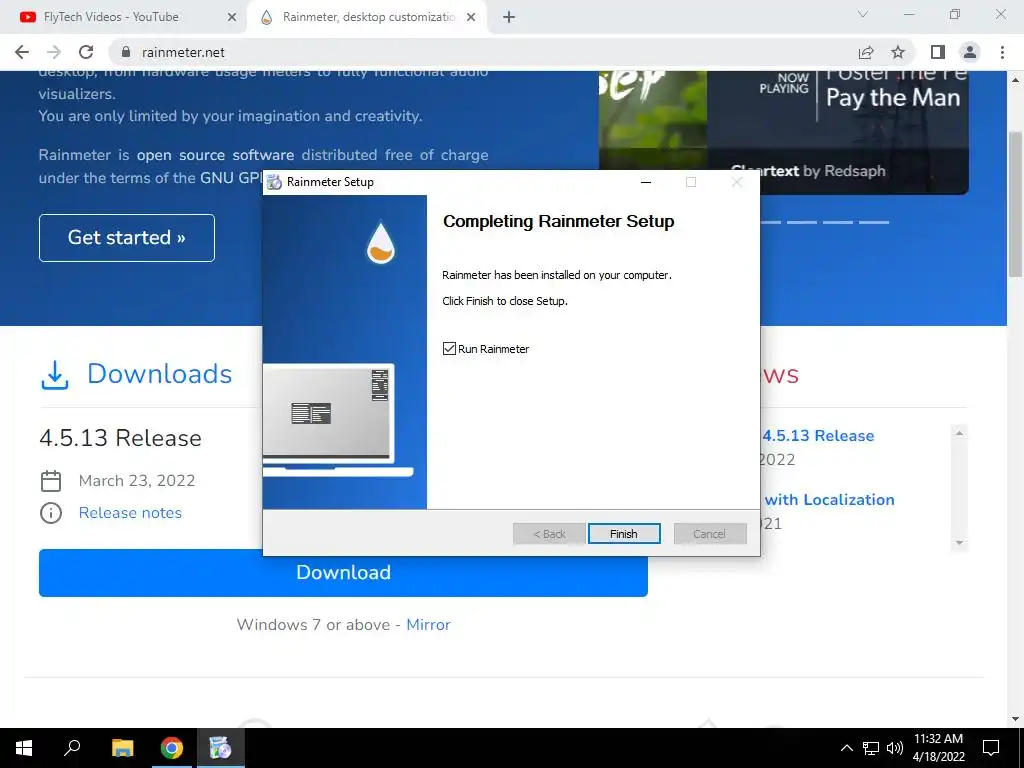Viewport: 1024px width, 768px height.
Task: Click the Rainmeter Setup title bar icon
Action: pos(274,182)
